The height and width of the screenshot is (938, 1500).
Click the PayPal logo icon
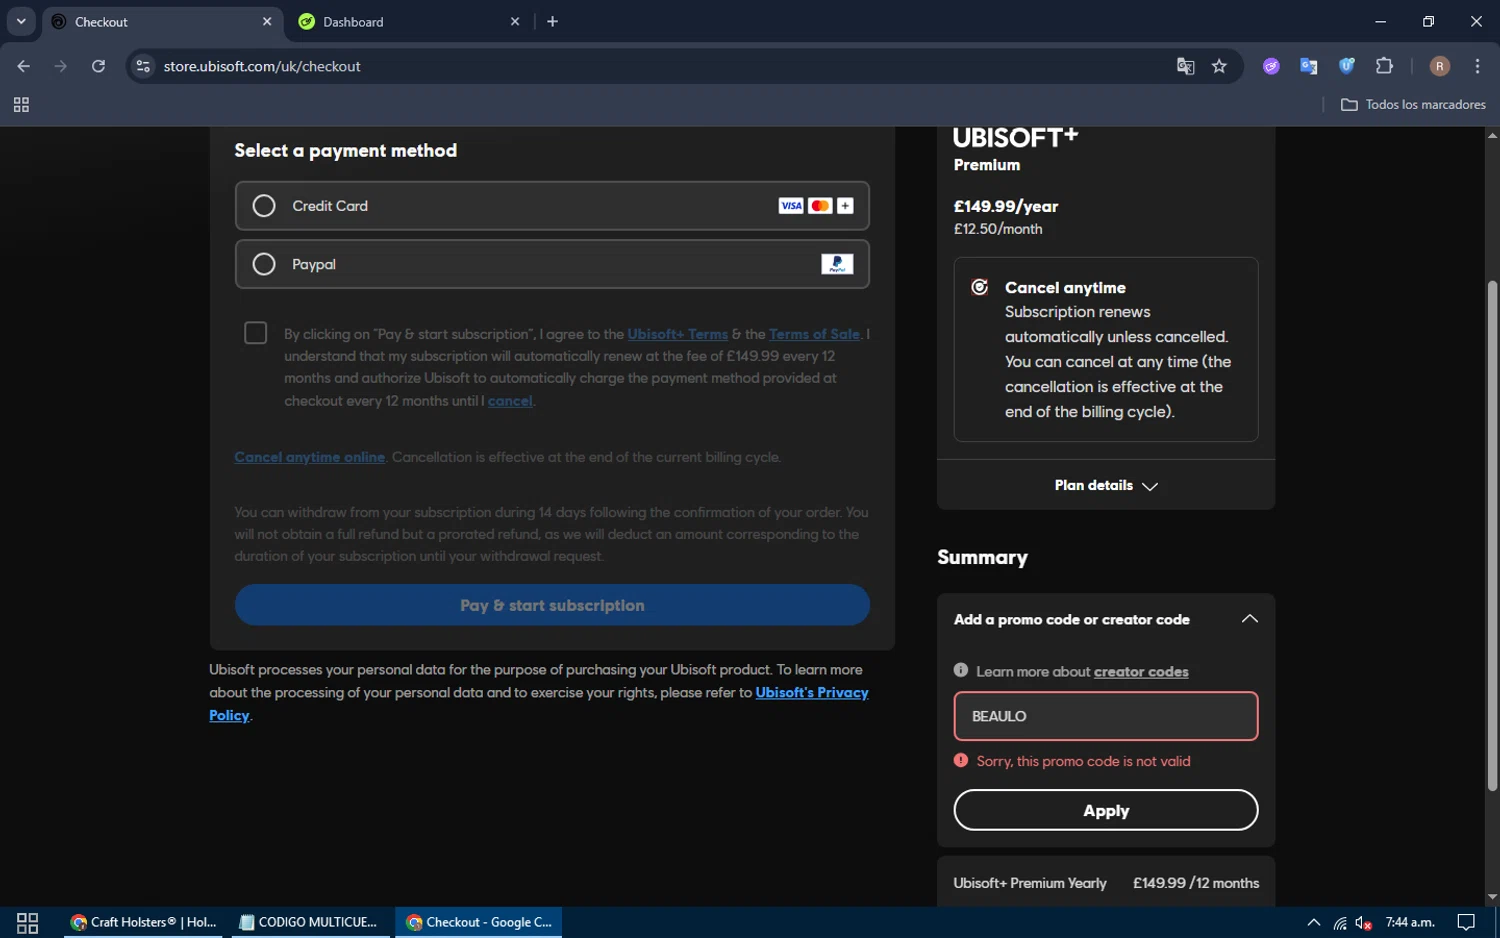[837, 264]
